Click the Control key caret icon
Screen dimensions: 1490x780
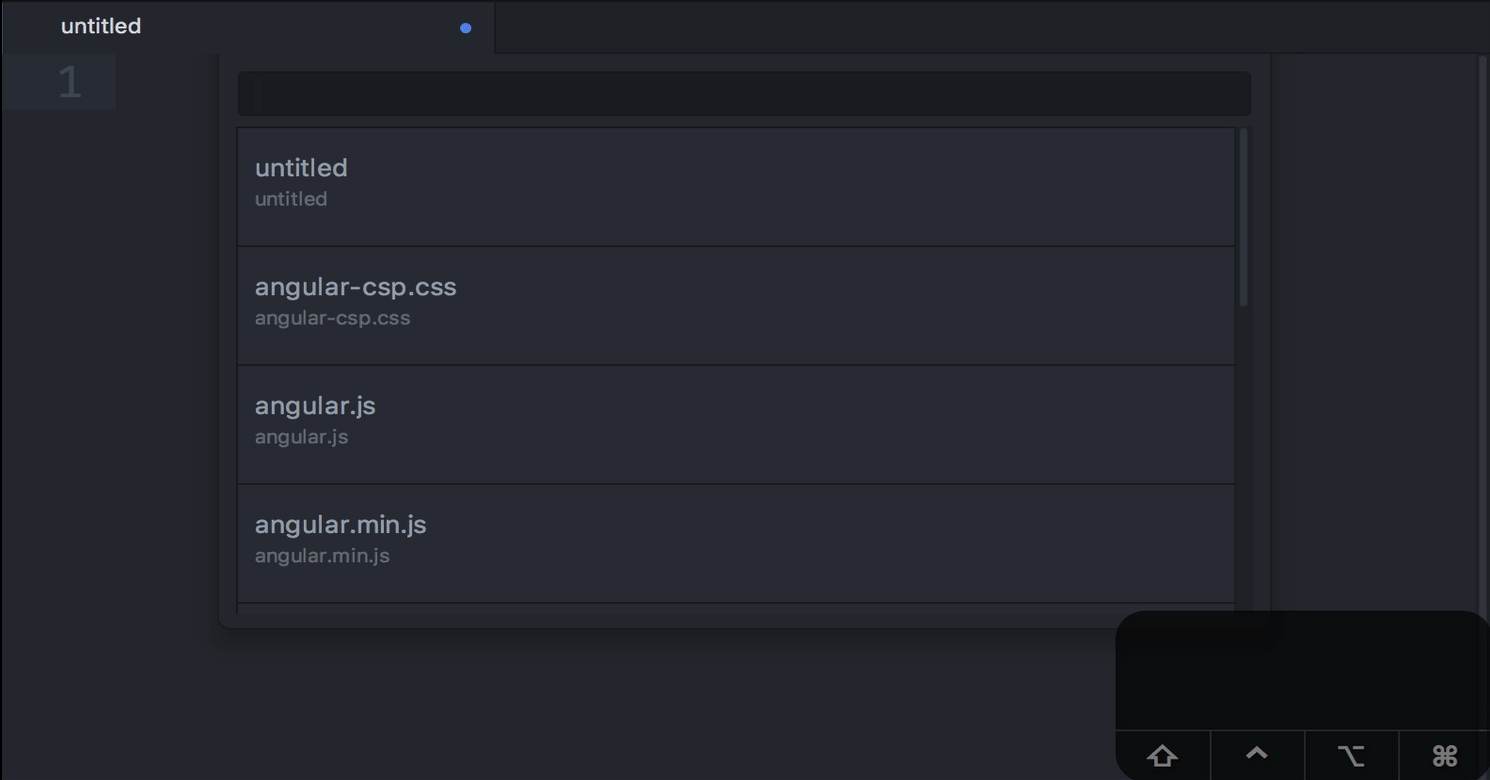pos(1257,754)
